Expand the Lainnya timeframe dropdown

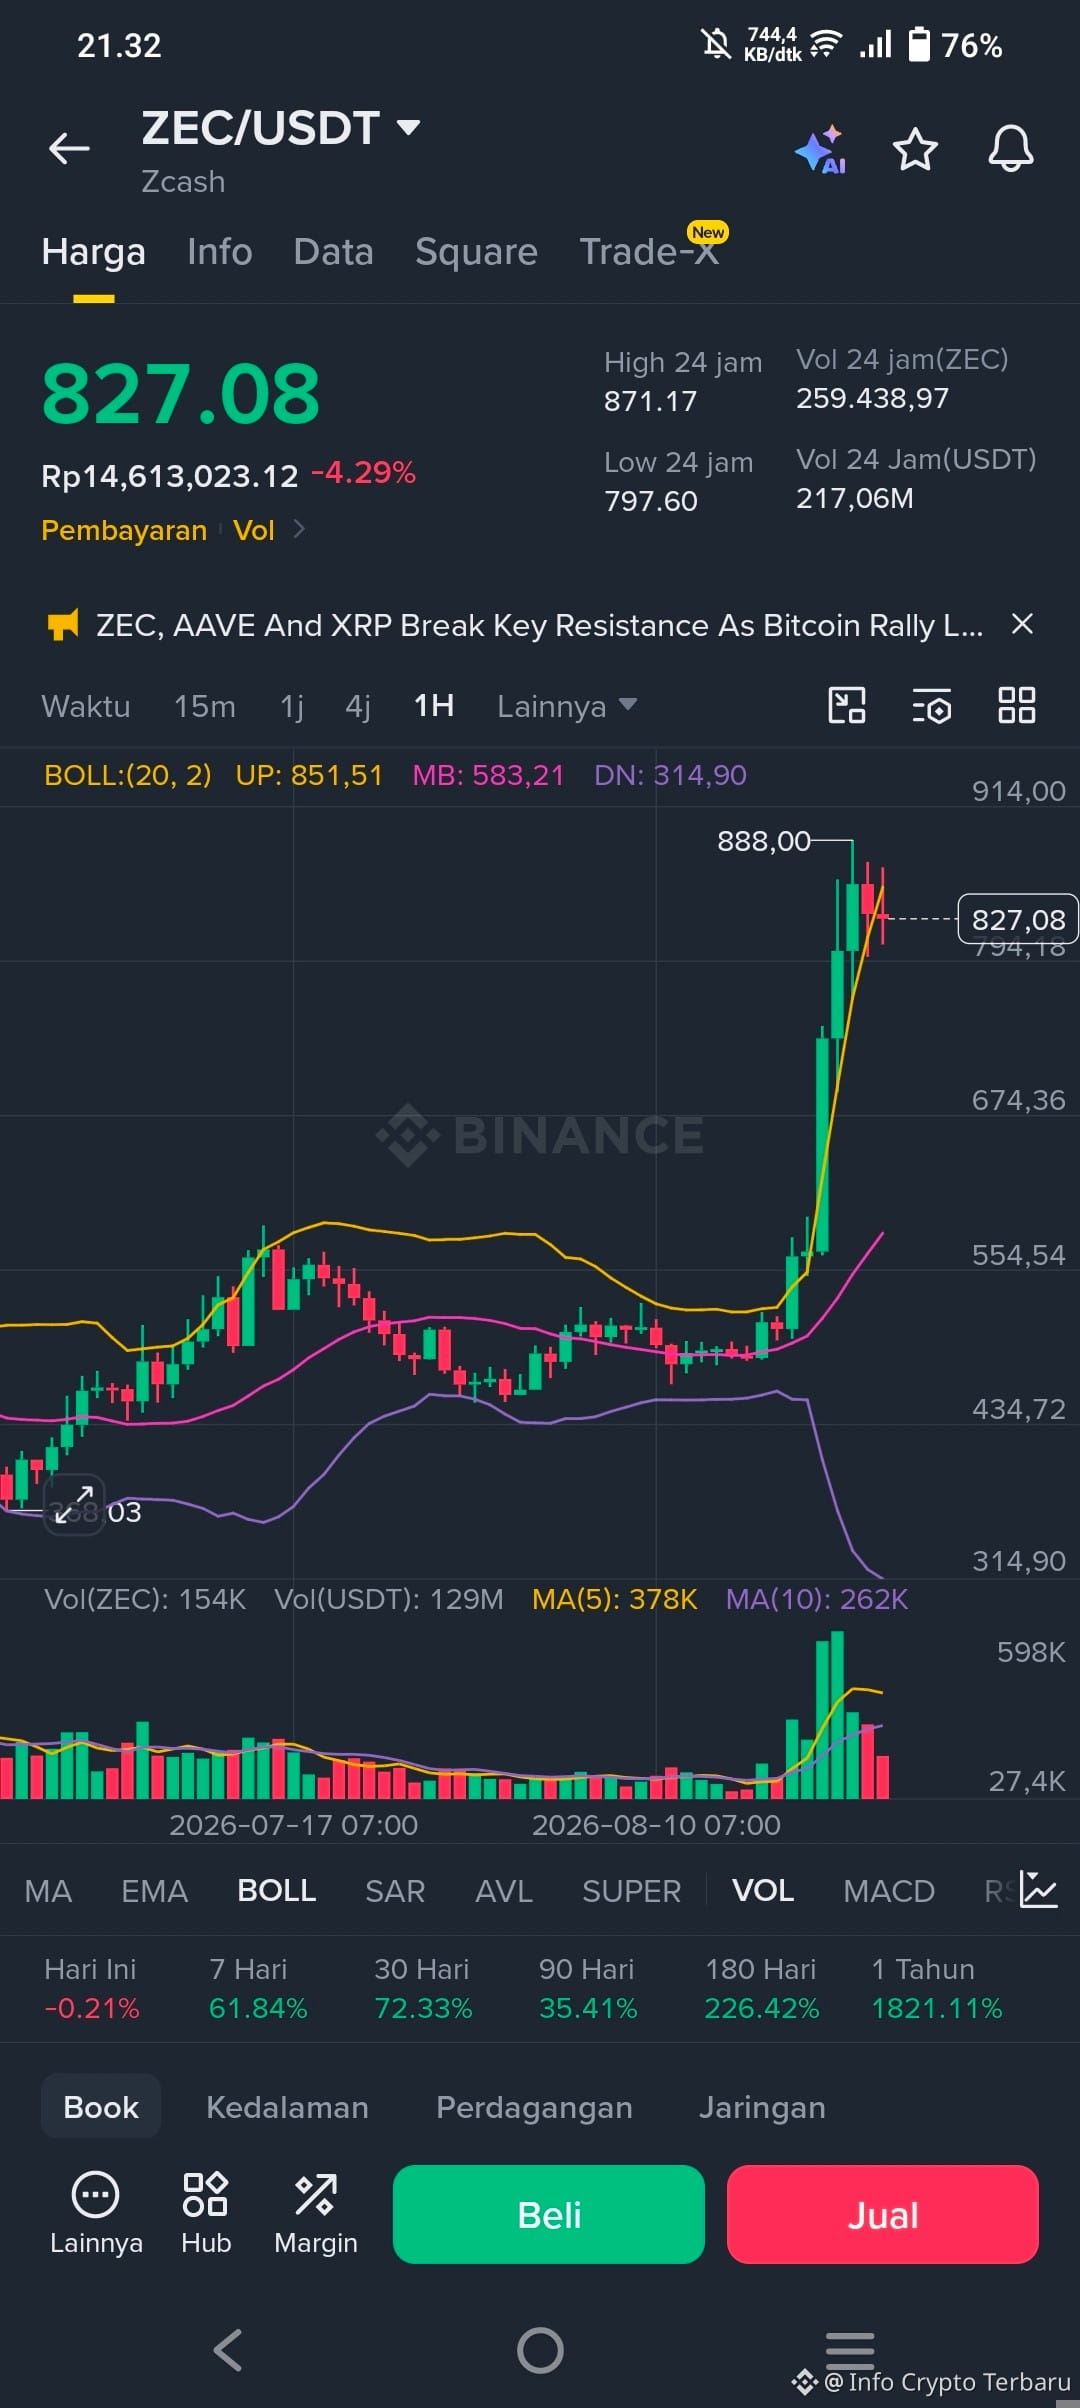(x=567, y=706)
